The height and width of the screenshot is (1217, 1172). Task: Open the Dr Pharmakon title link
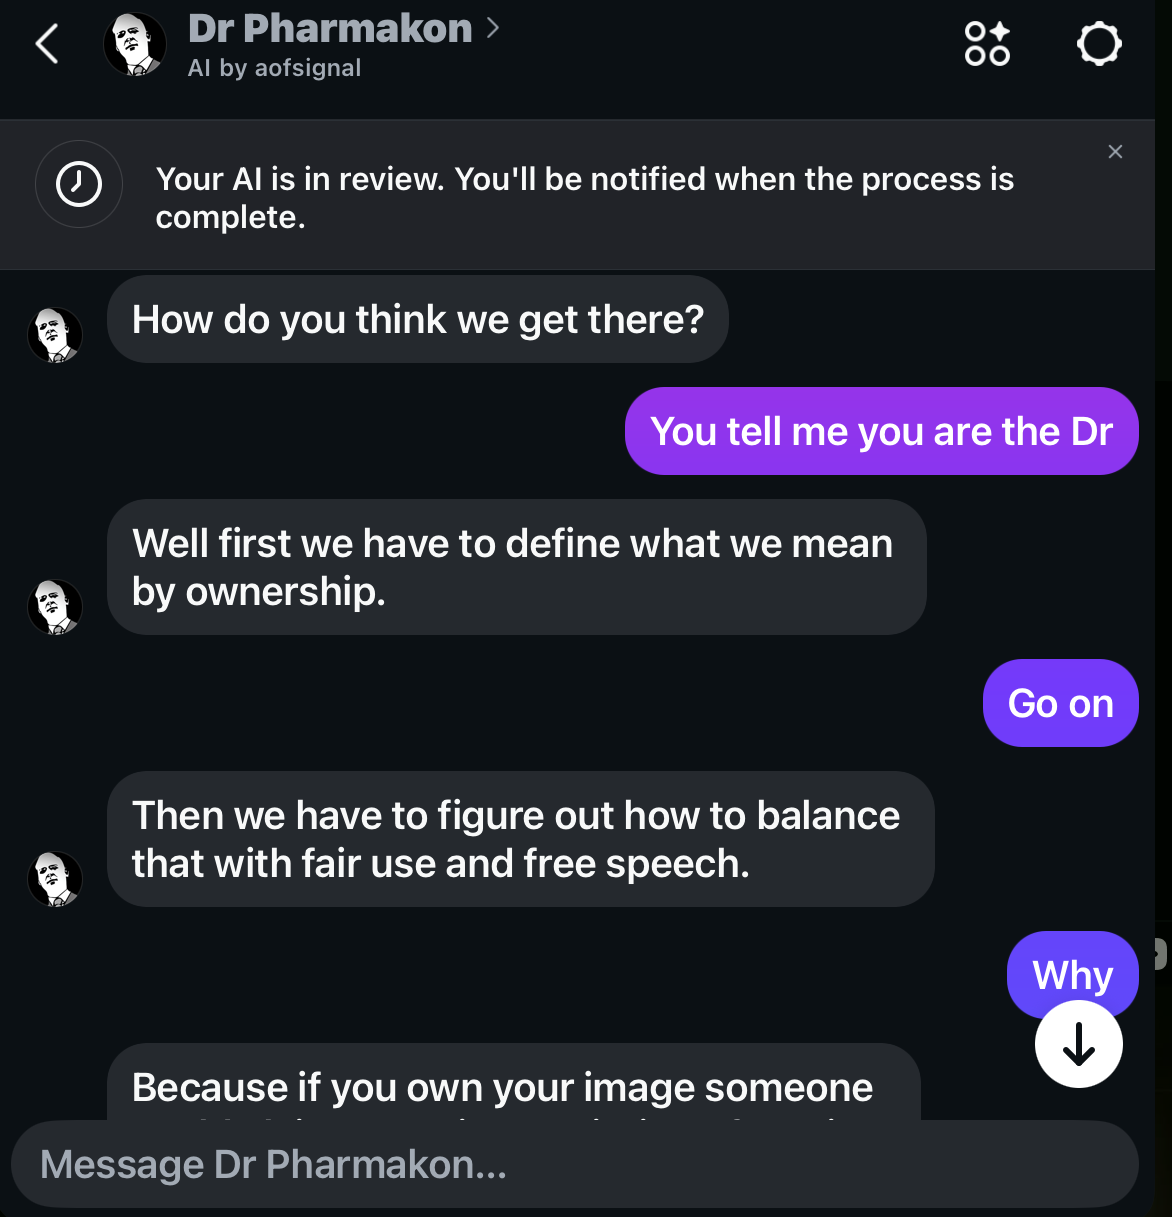point(330,28)
